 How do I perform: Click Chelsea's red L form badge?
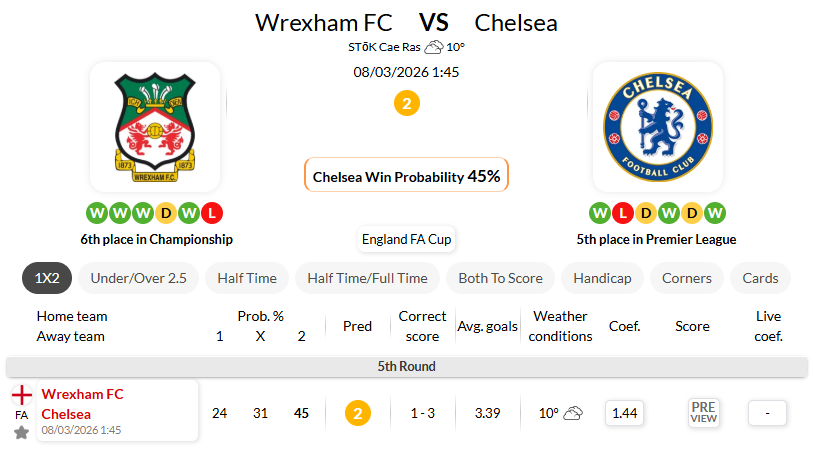pyautogui.click(x=621, y=213)
